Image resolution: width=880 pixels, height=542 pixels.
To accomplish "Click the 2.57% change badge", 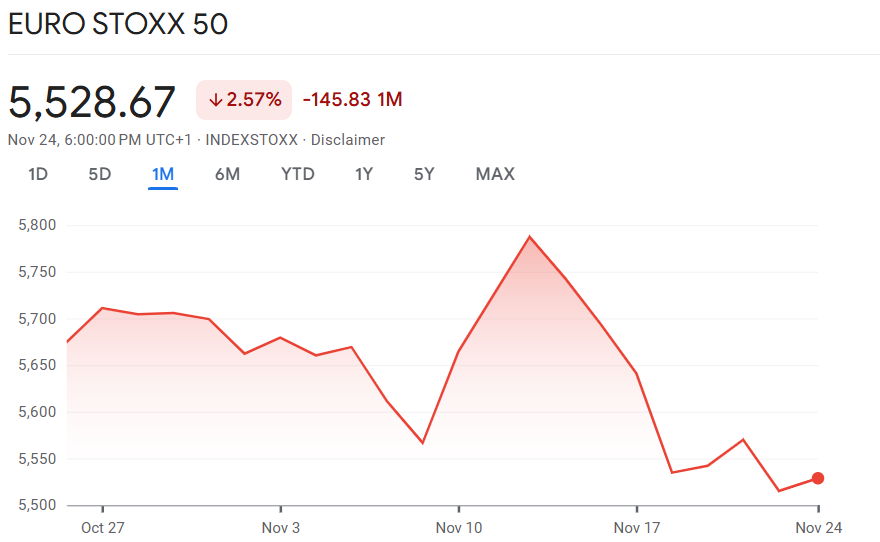I will [244, 100].
